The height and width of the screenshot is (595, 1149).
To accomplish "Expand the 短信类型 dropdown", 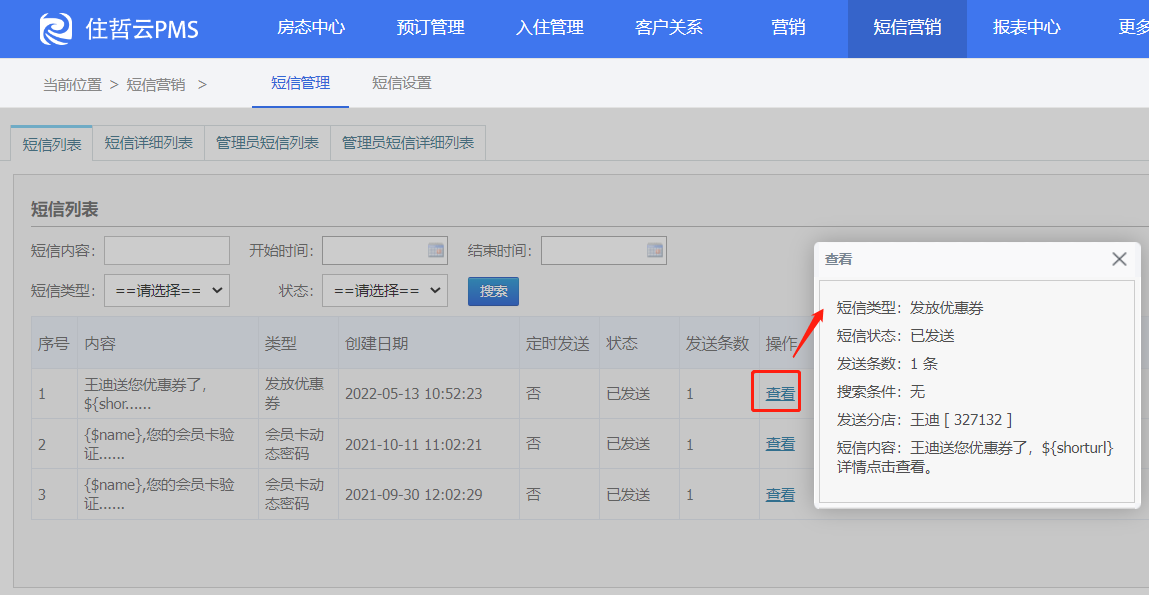I will point(167,290).
